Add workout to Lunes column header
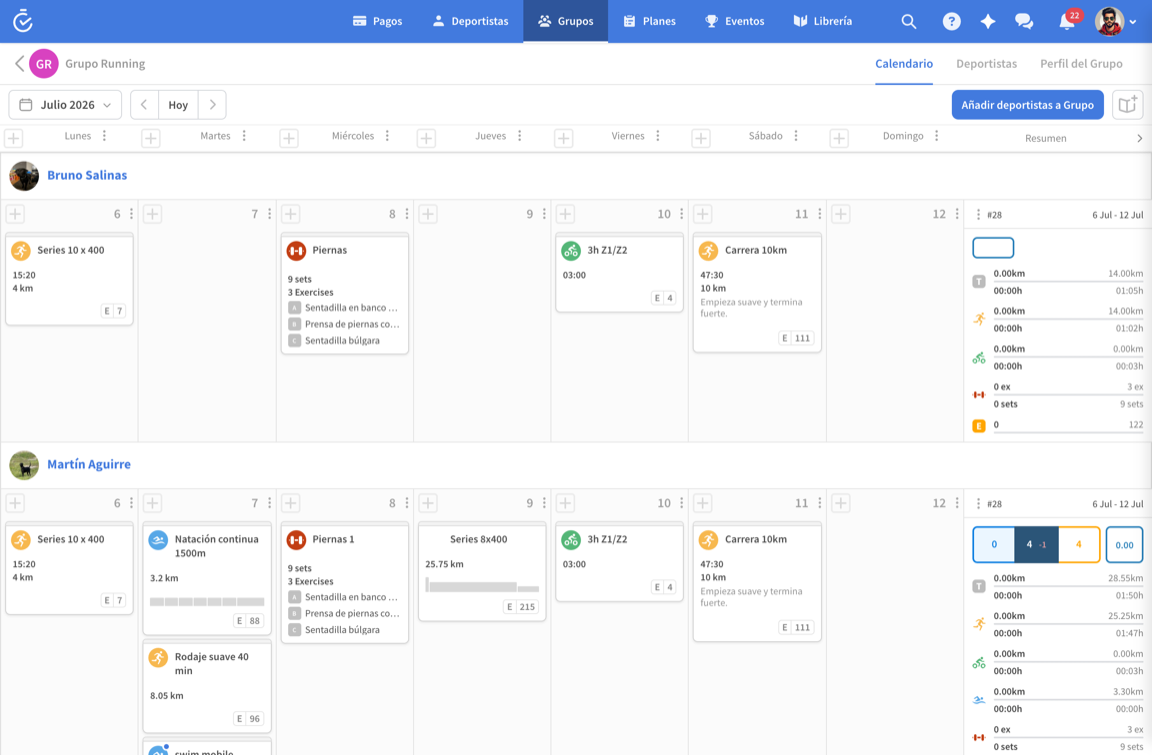This screenshot has width=1152, height=755. coord(14,137)
